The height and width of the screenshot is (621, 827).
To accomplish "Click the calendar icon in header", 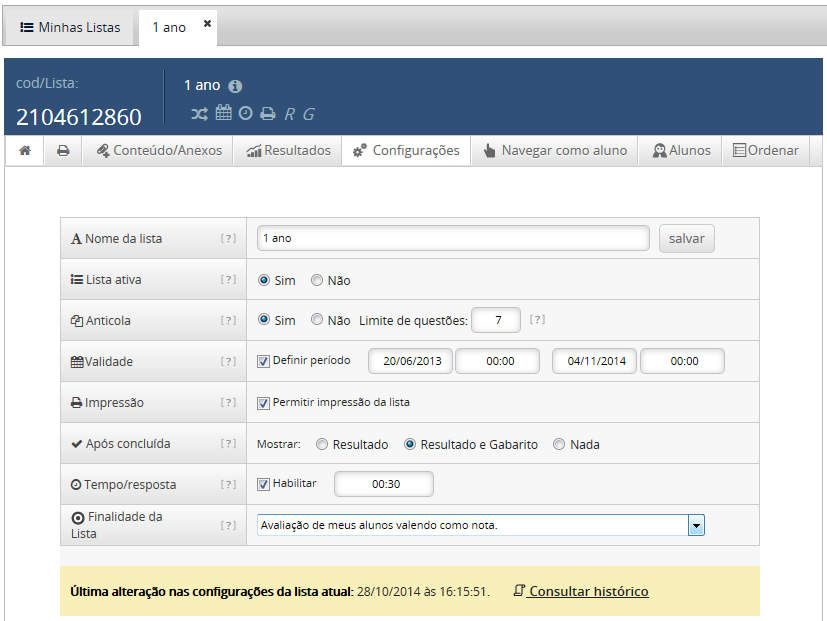I will (x=224, y=113).
